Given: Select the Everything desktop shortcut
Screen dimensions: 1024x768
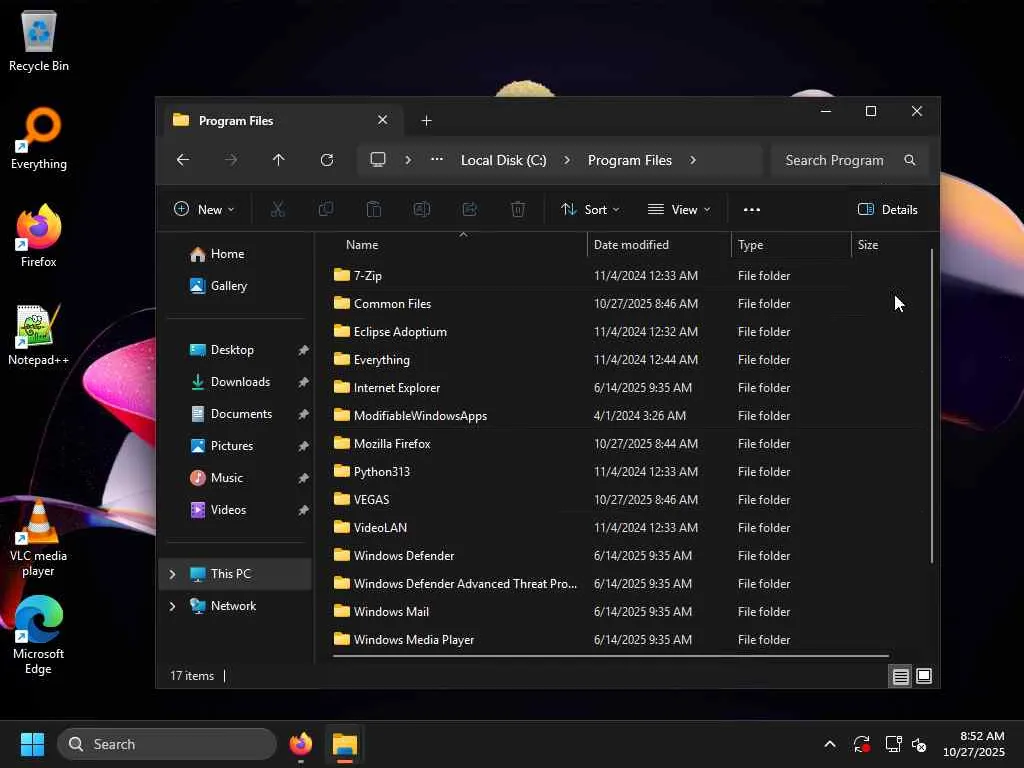Looking at the screenshot, I should coord(39,138).
